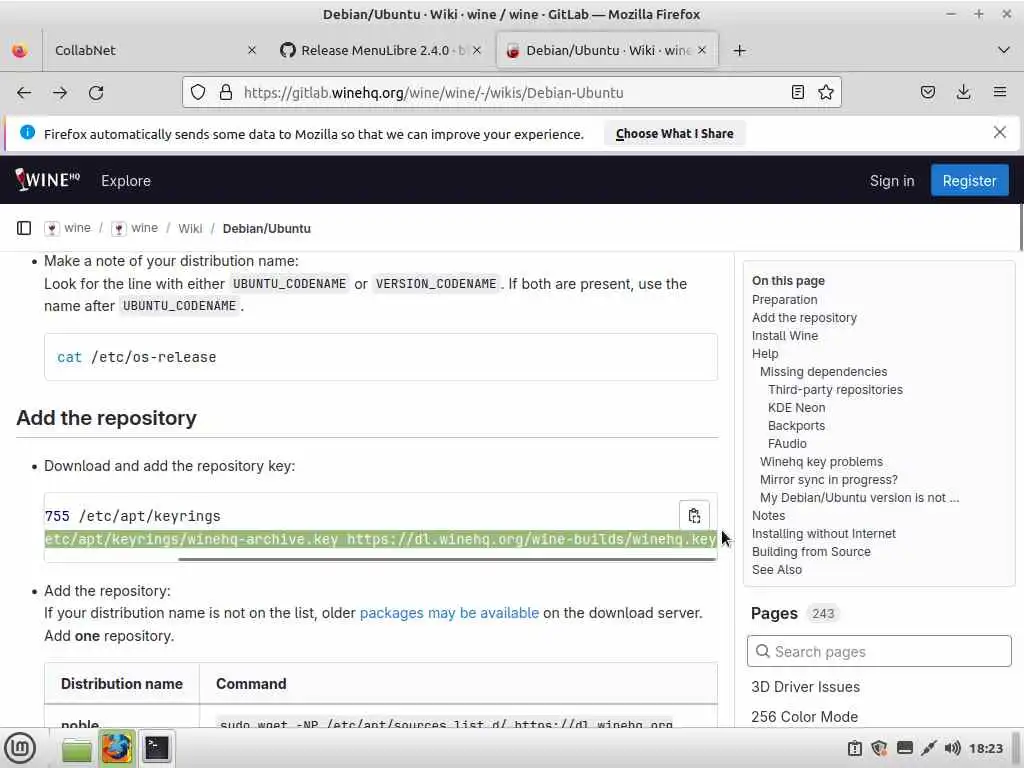Jump to Installing without Internet section
This screenshot has width=1024, height=768.
(824, 534)
